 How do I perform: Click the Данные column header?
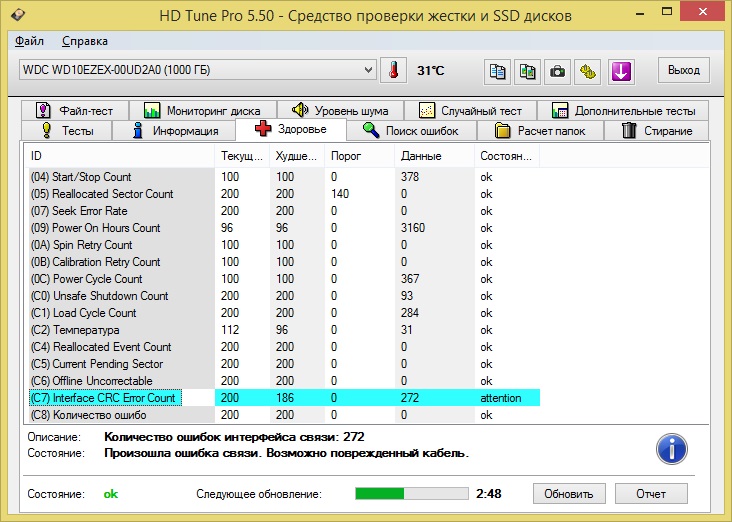(435, 156)
